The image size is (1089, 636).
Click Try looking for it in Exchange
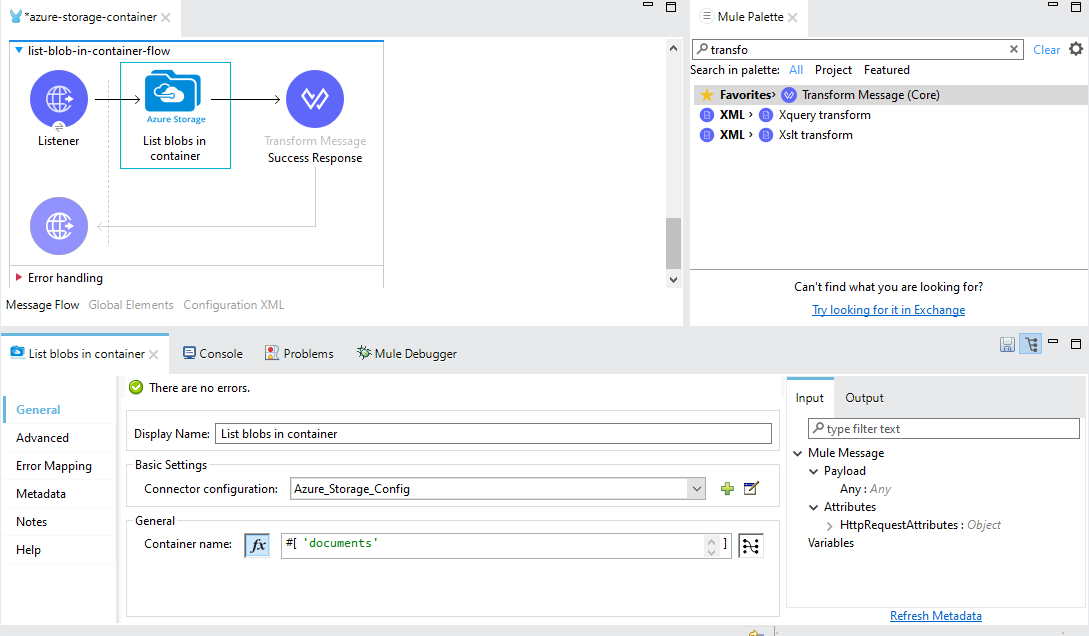tap(888, 310)
